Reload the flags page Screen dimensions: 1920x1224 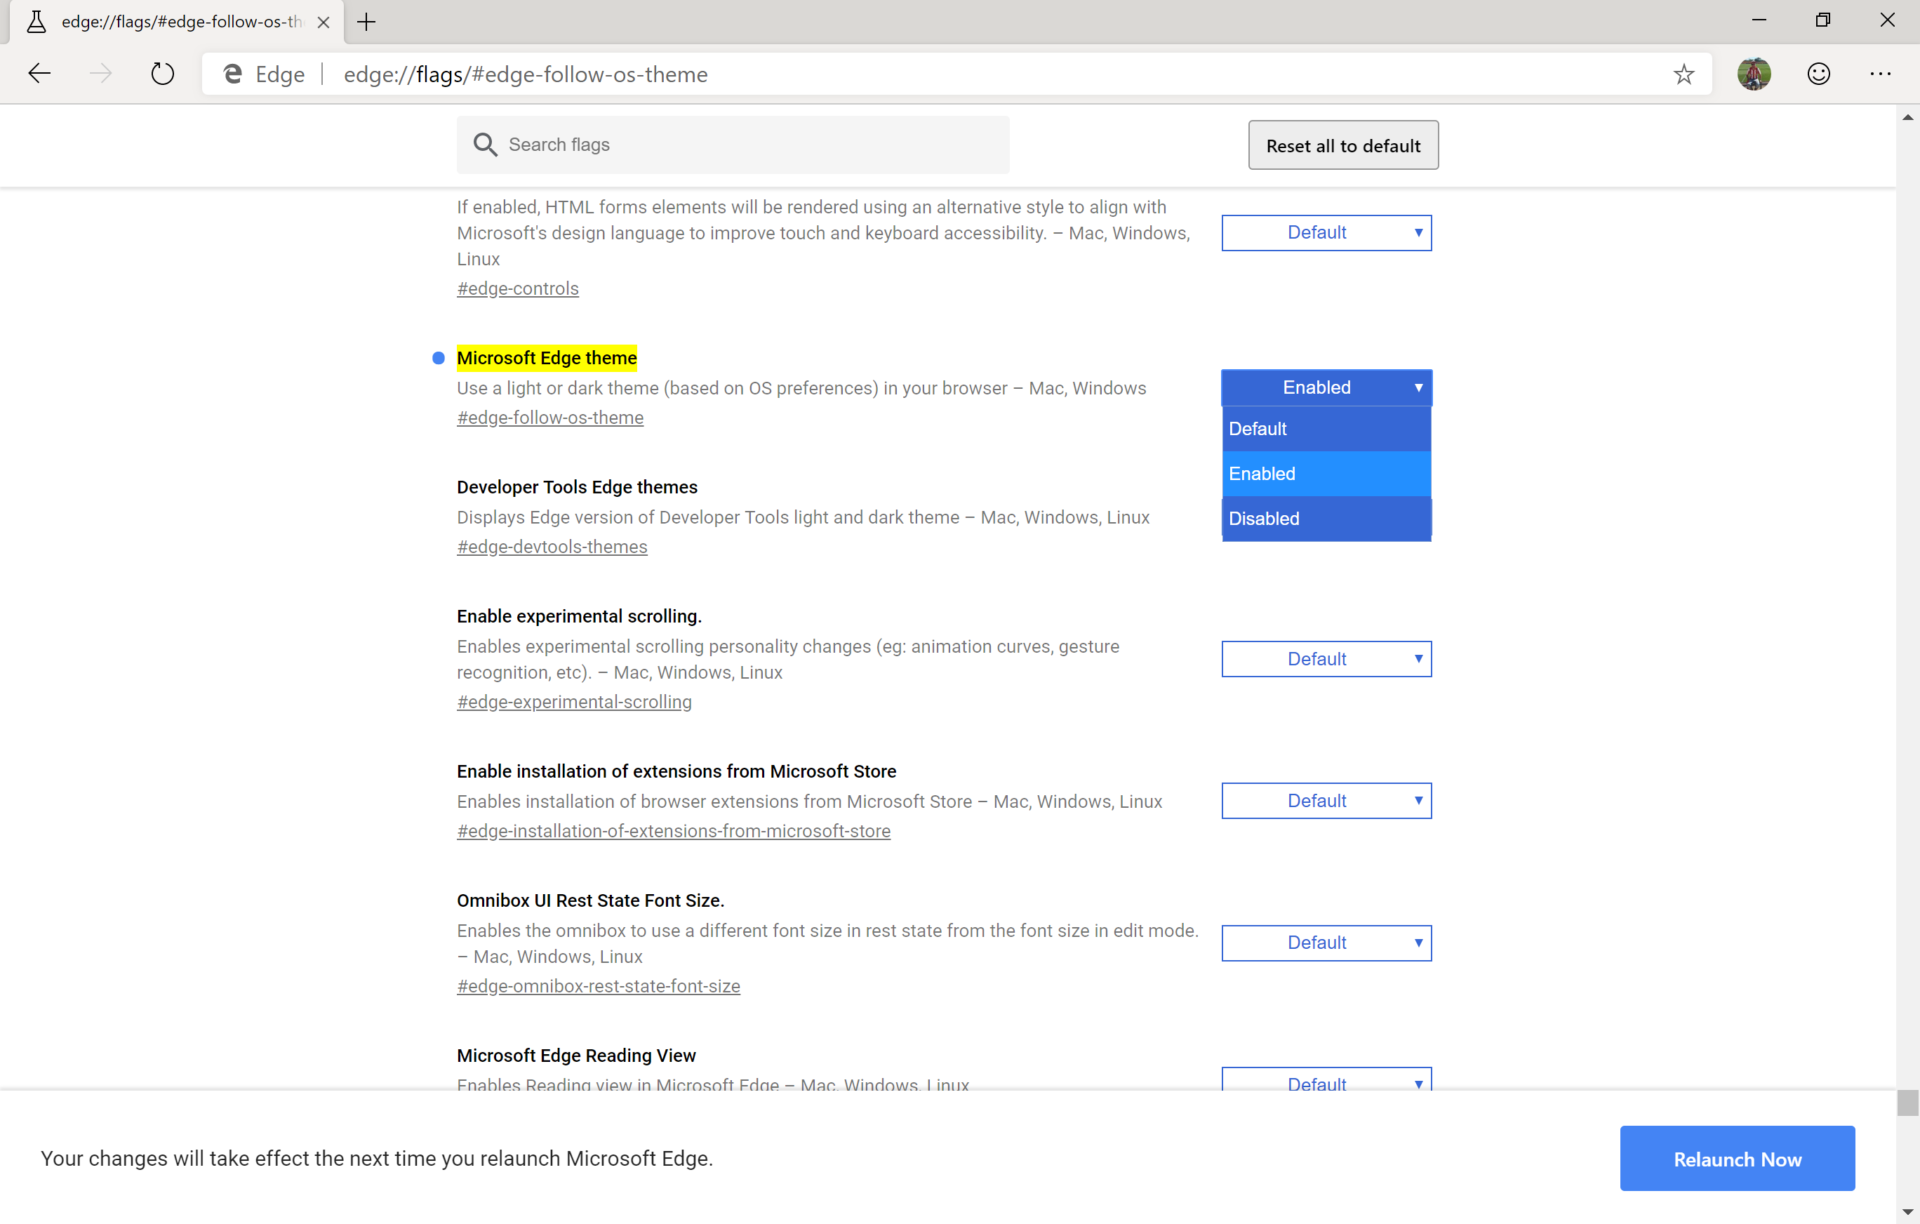162,74
